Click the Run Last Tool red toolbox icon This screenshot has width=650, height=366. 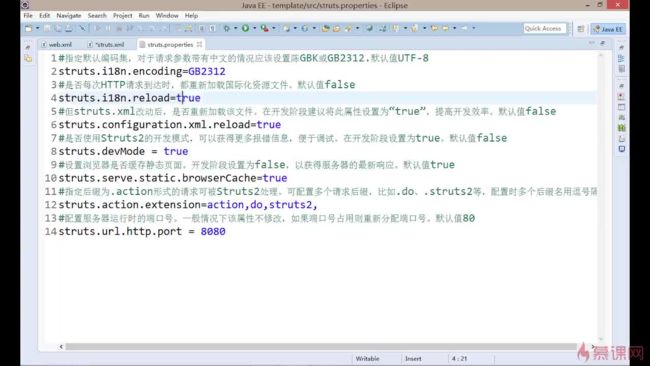point(264,29)
